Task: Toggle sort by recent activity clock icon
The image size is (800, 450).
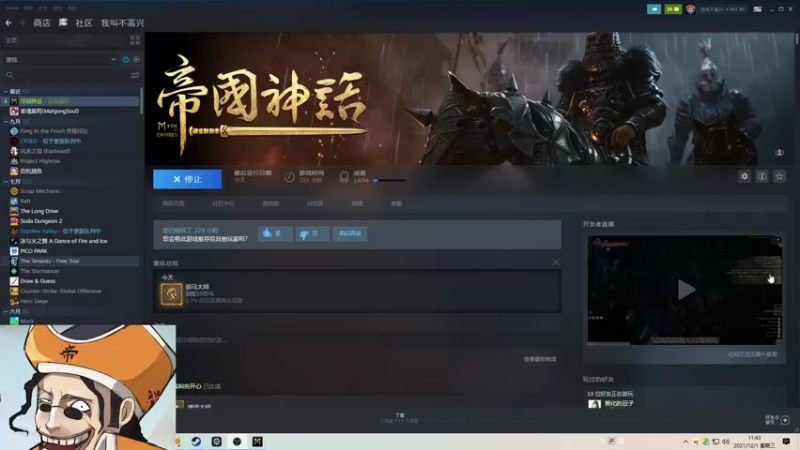Action: click(126, 60)
